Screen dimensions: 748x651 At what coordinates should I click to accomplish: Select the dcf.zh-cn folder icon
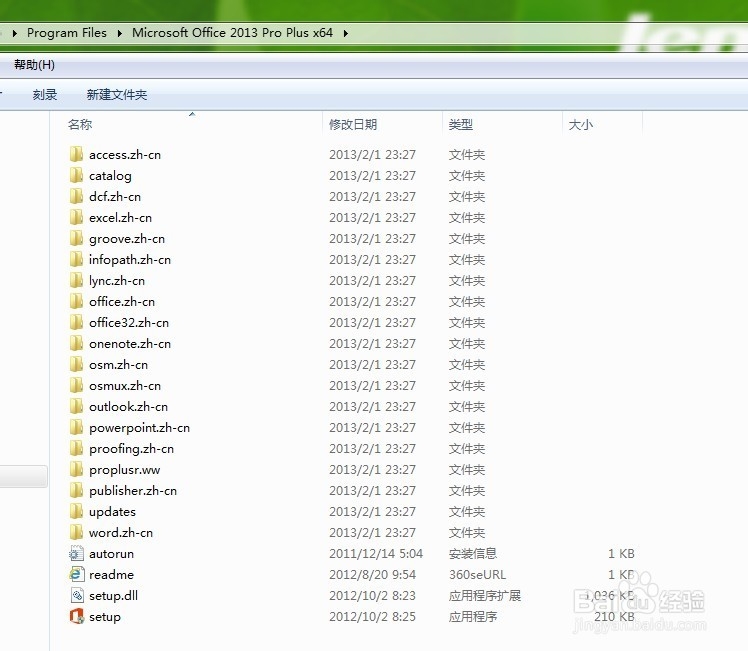[76, 196]
